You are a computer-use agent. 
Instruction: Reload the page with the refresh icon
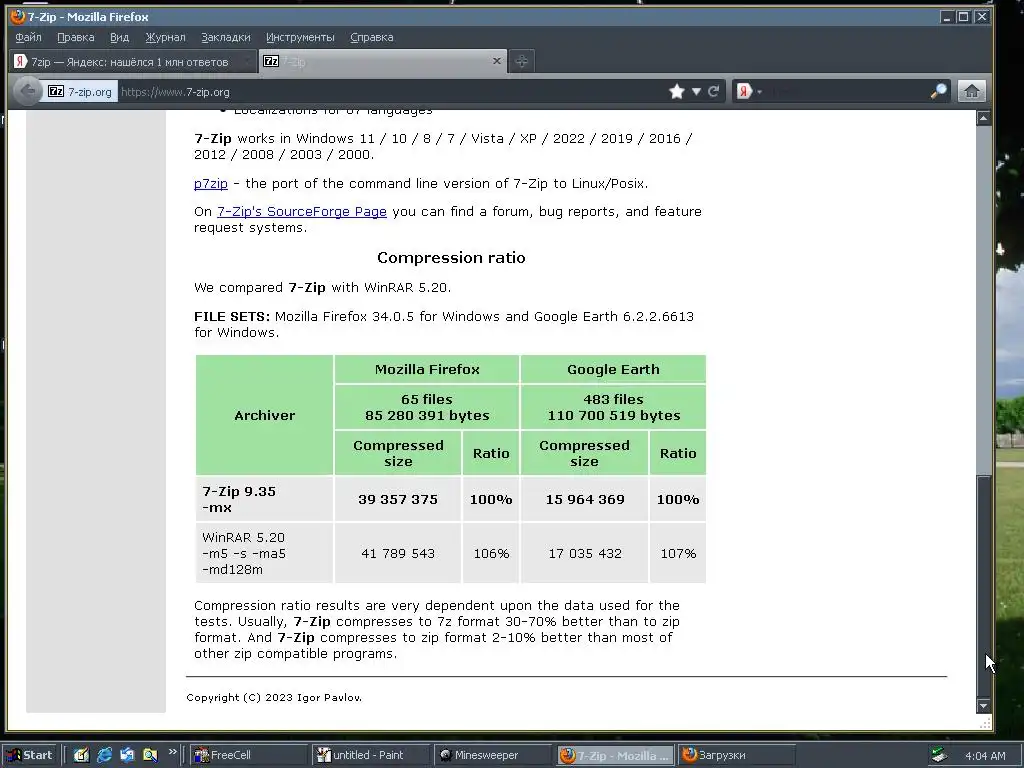tap(713, 91)
